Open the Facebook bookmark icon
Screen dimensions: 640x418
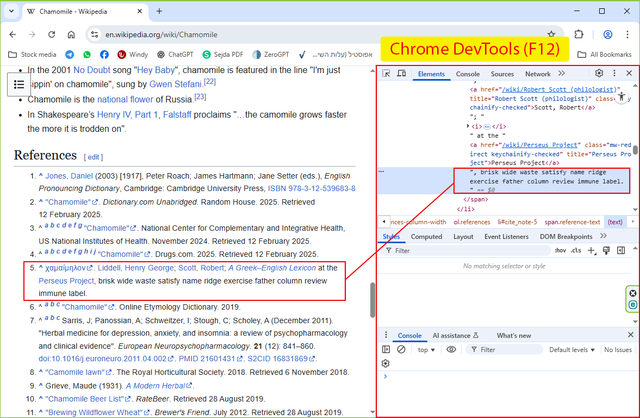104,54
